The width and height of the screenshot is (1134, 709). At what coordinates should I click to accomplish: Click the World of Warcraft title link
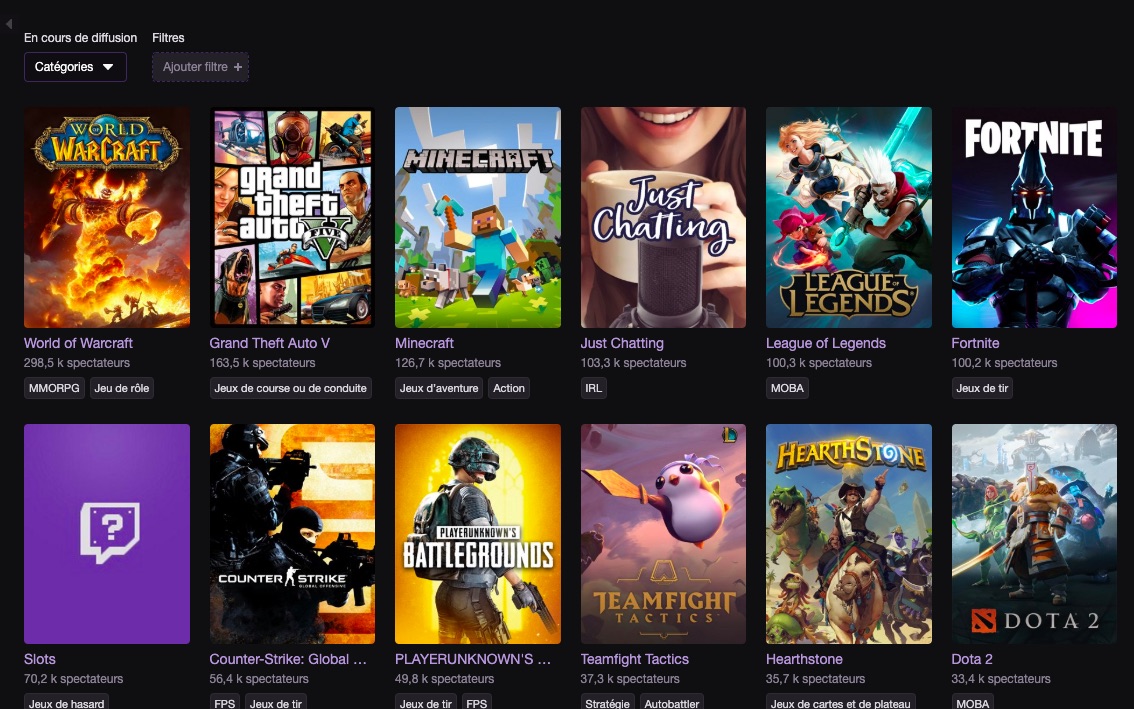click(78, 343)
